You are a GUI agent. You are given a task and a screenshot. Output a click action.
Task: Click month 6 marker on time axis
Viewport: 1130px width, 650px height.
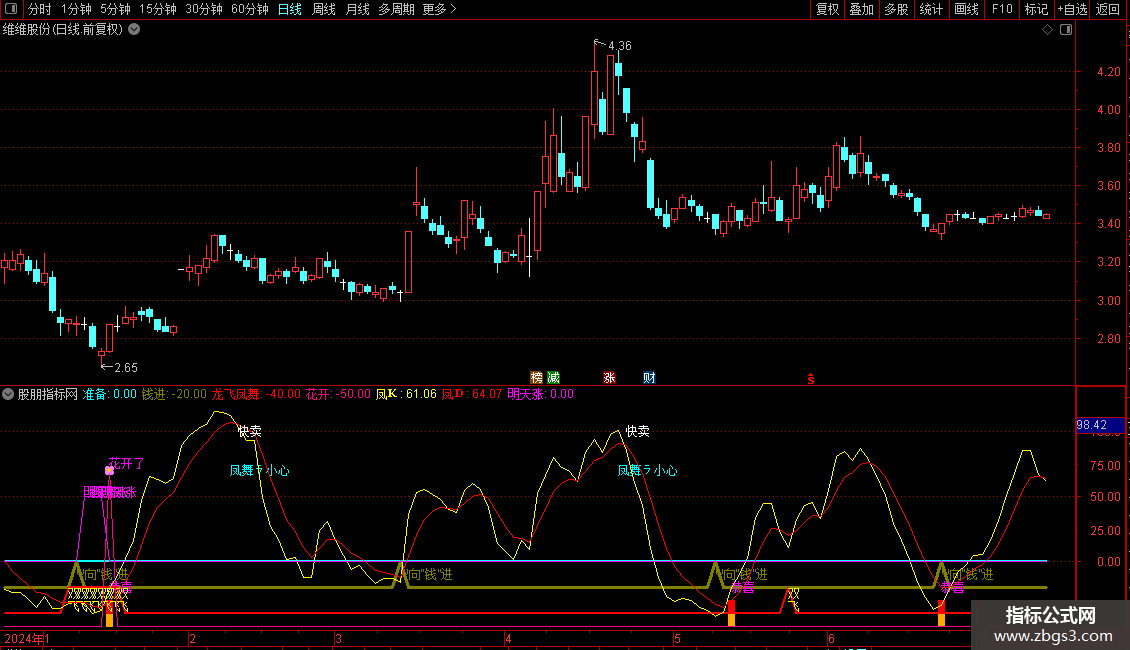point(831,638)
